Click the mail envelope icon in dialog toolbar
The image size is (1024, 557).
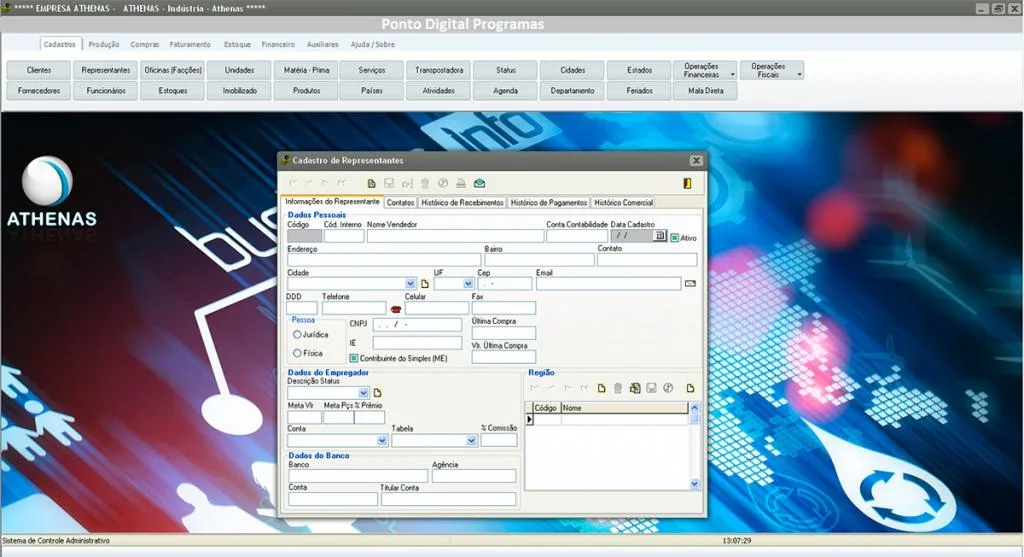tap(479, 183)
